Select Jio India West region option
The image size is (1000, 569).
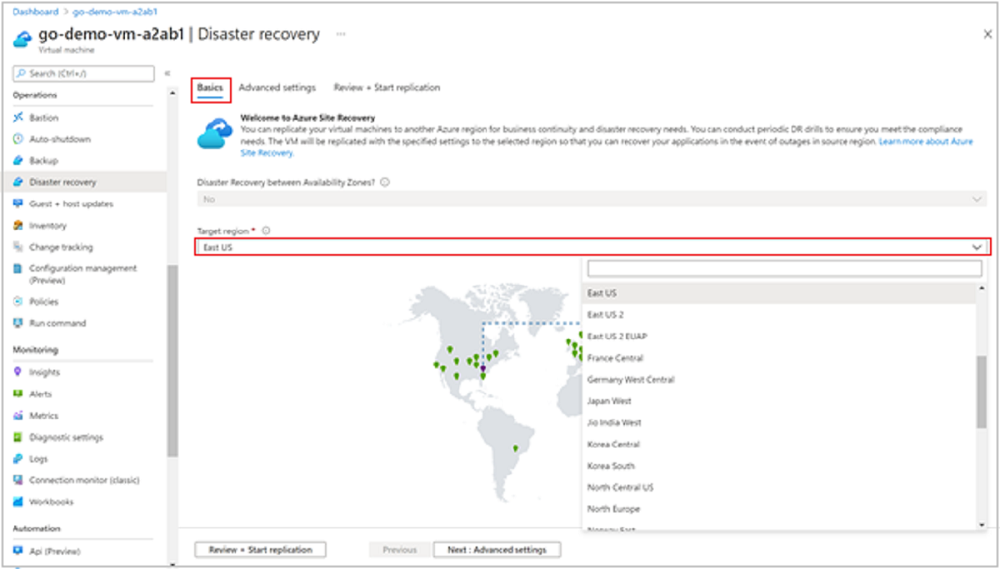pyautogui.click(x=779, y=423)
